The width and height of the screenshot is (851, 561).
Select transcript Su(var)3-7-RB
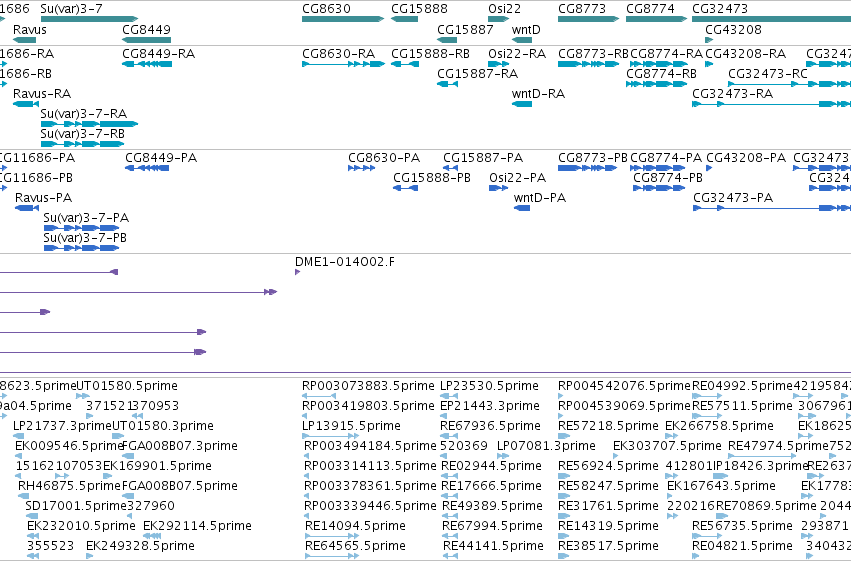click(82, 144)
